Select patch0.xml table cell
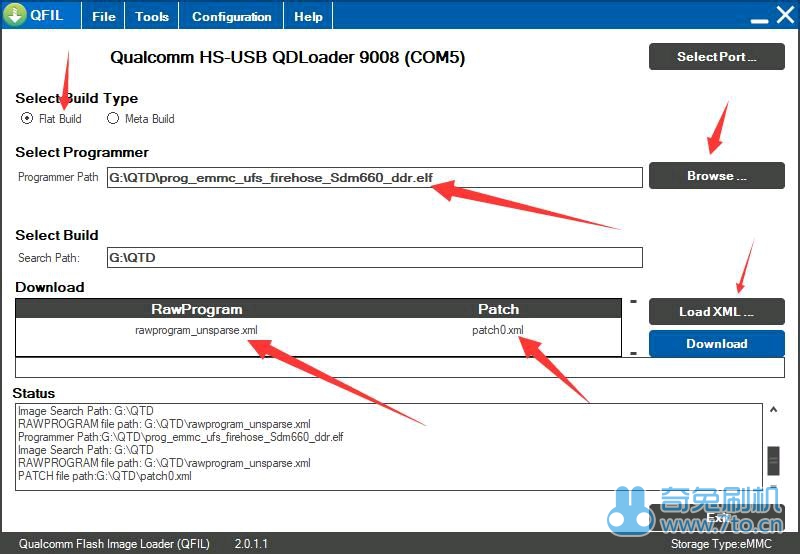 click(498, 330)
